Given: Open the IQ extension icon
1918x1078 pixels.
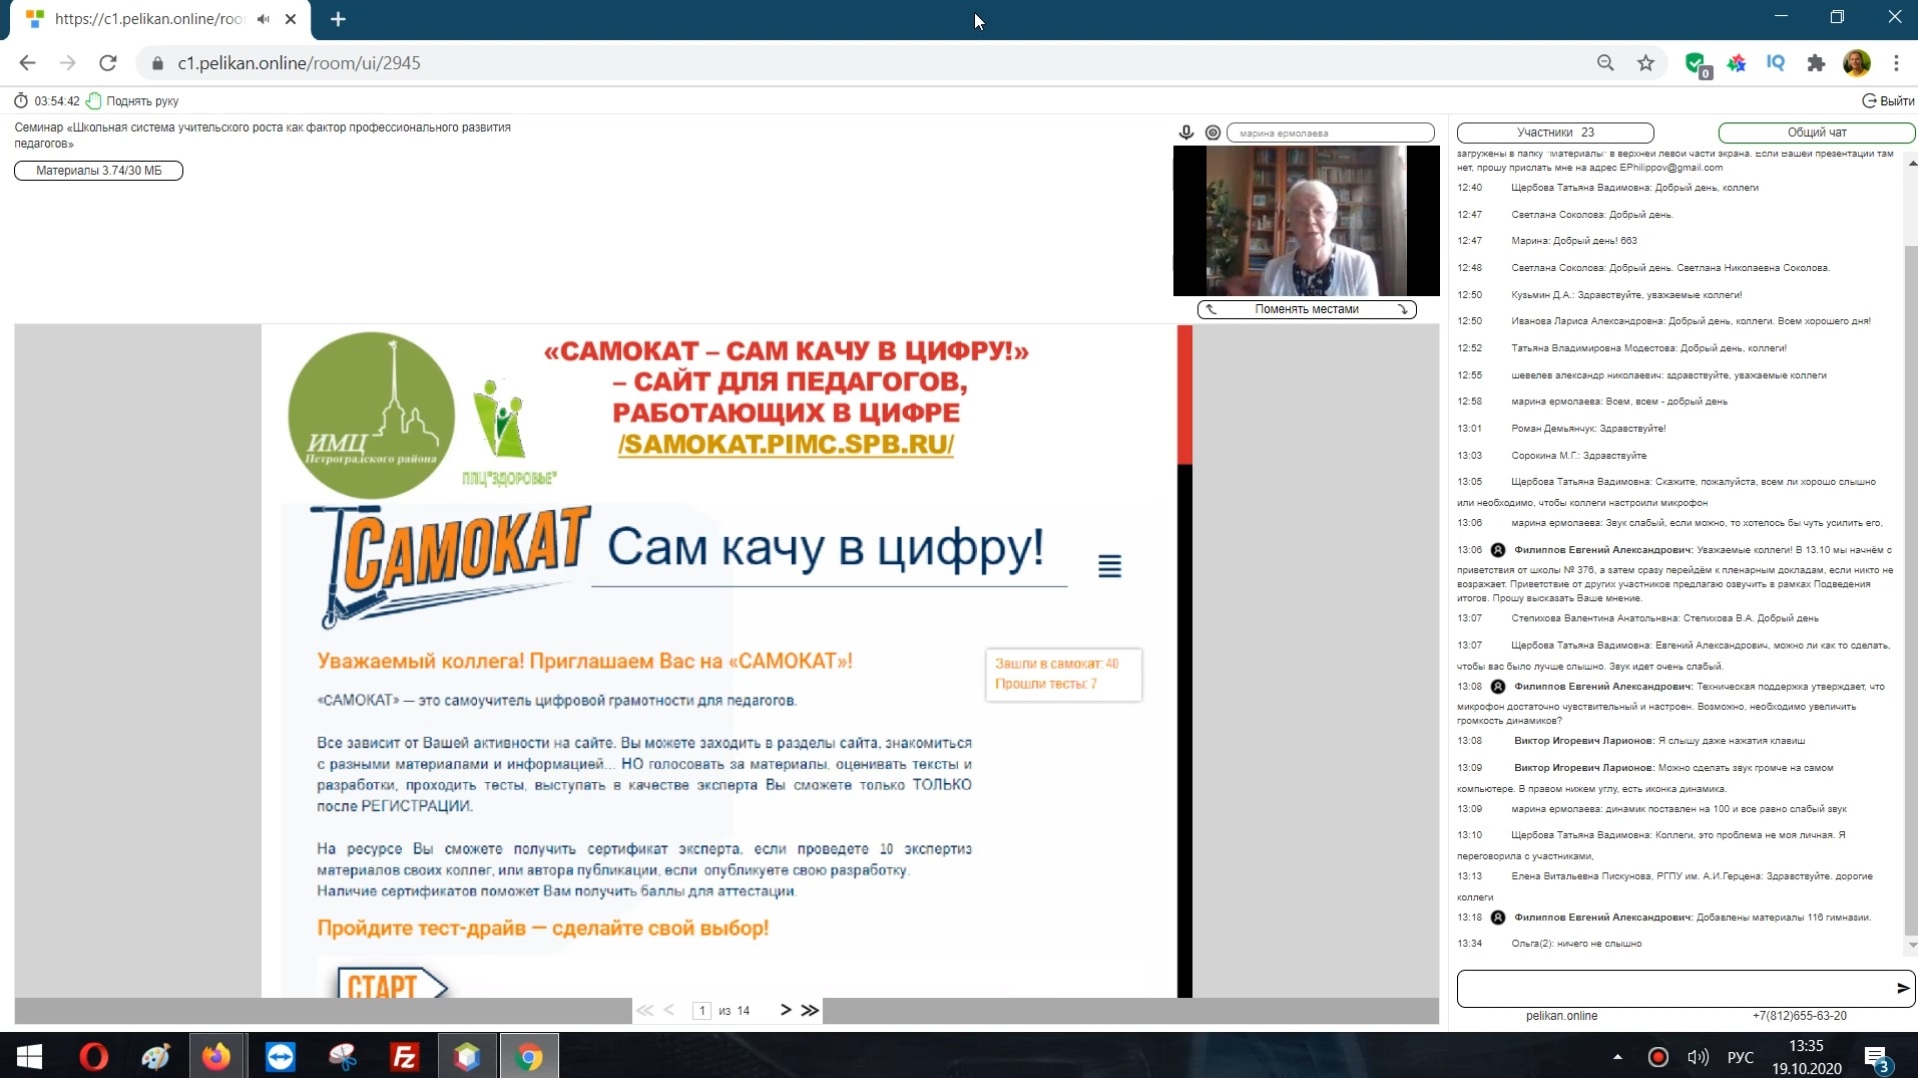Looking at the screenshot, I should (1775, 63).
